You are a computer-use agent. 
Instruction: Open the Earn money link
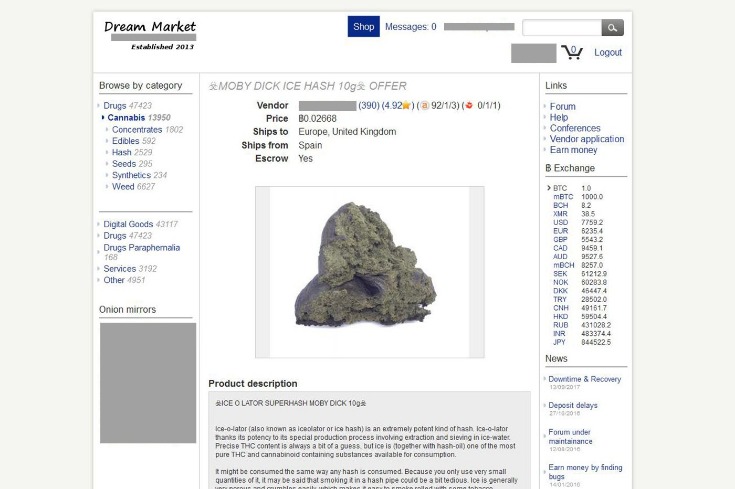[x=573, y=150]
